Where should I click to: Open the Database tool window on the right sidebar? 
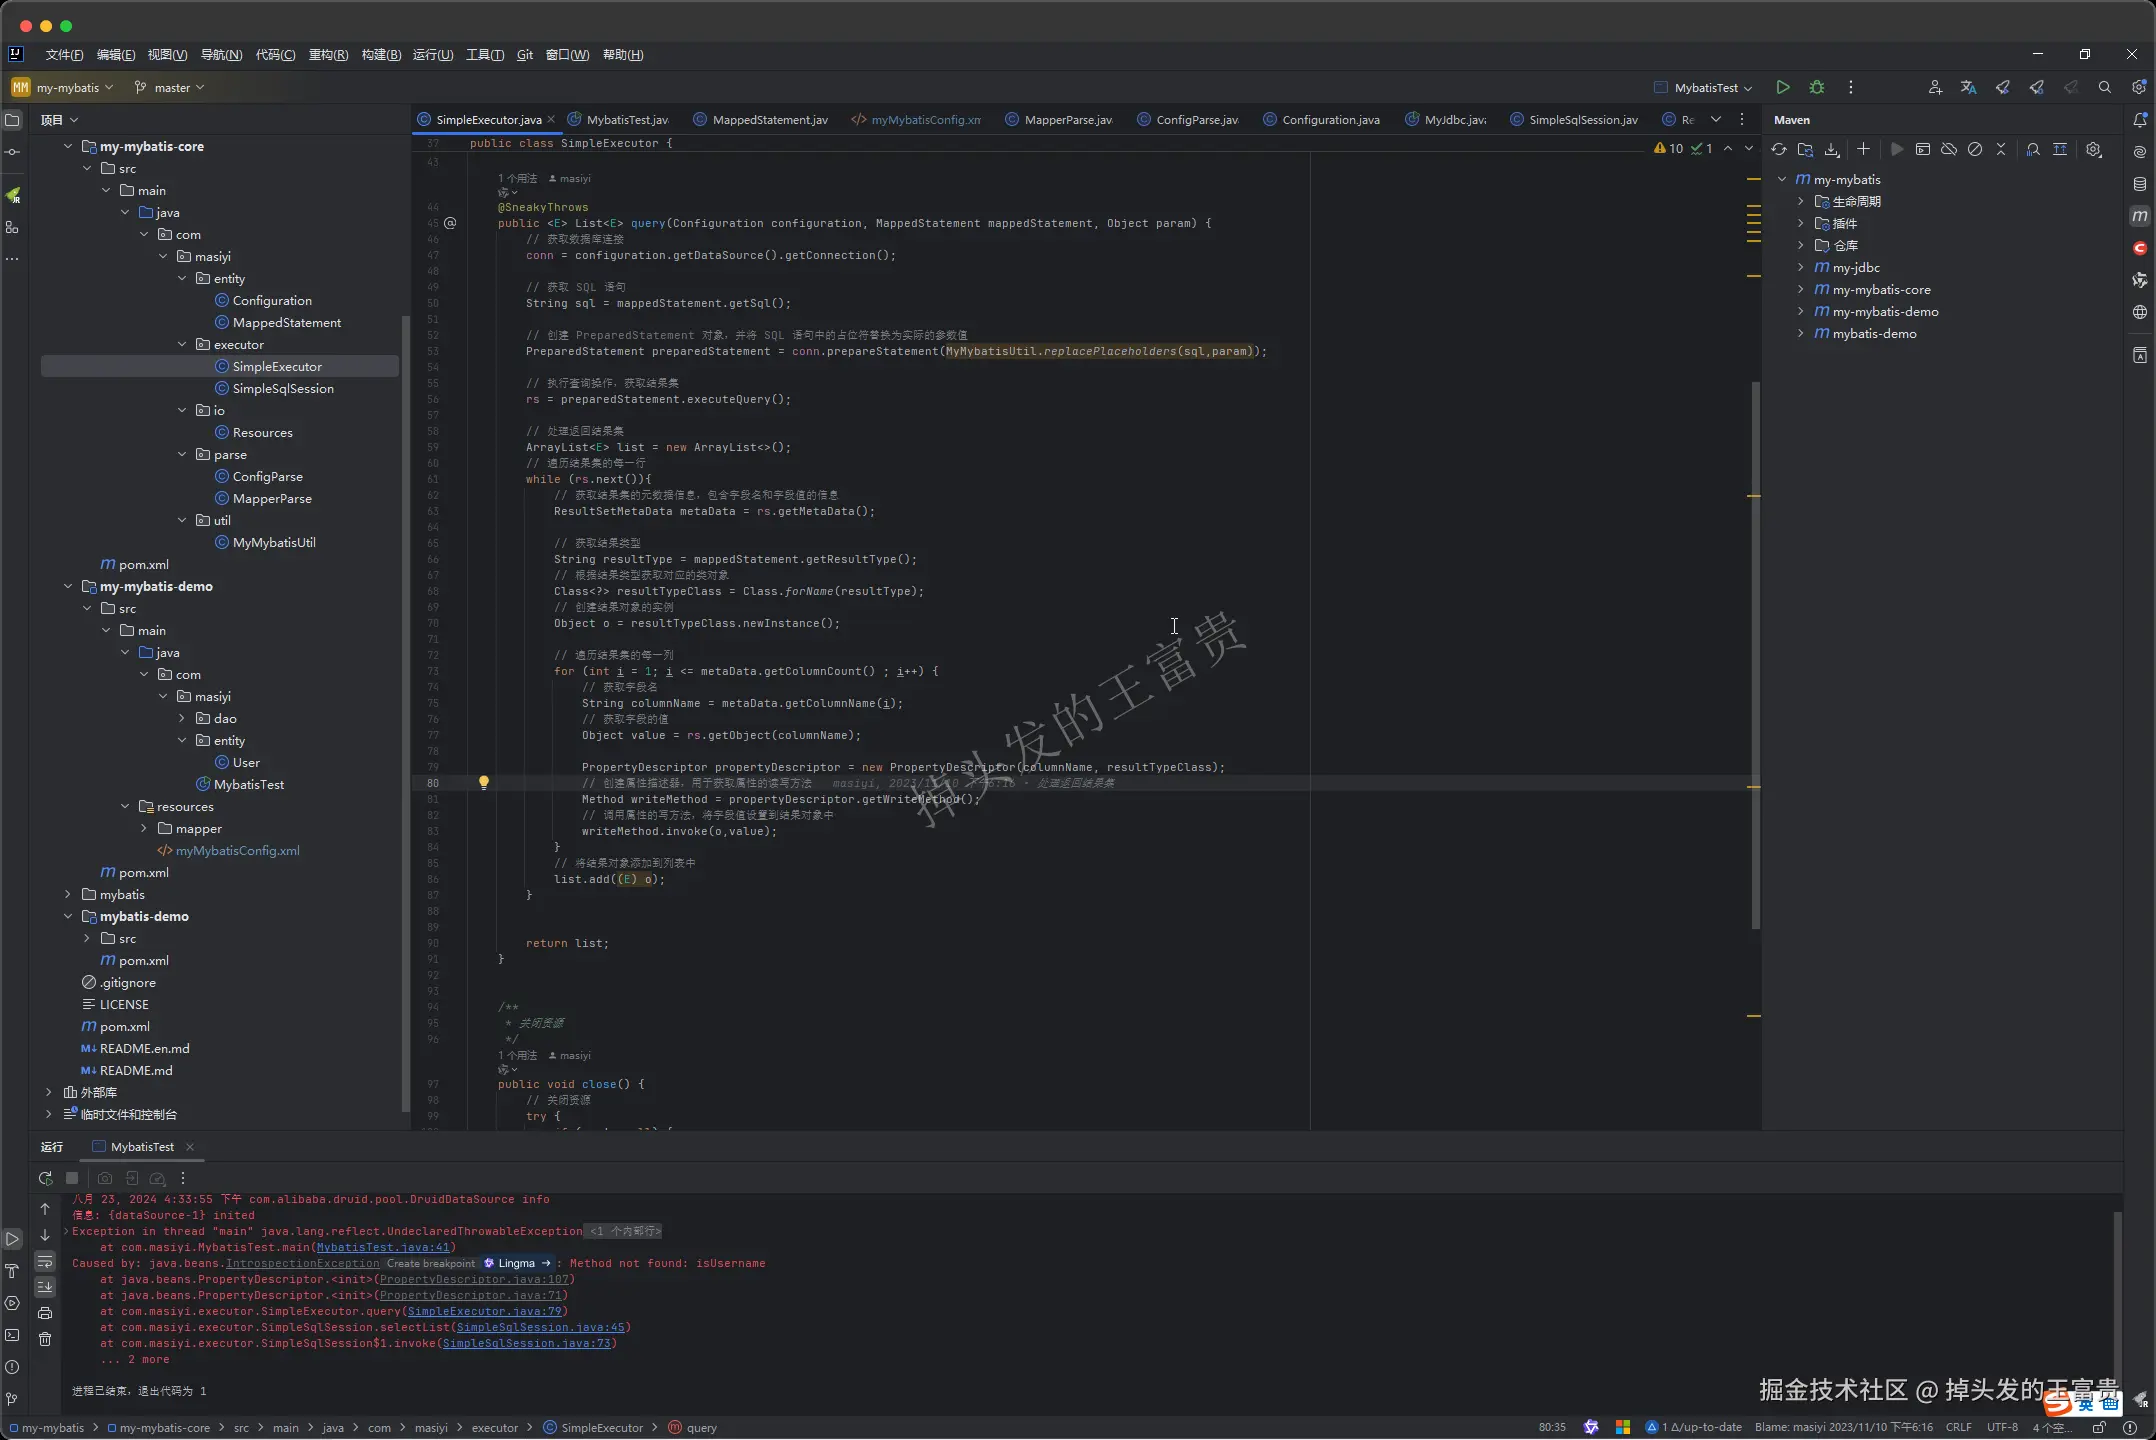(2139, 184)
